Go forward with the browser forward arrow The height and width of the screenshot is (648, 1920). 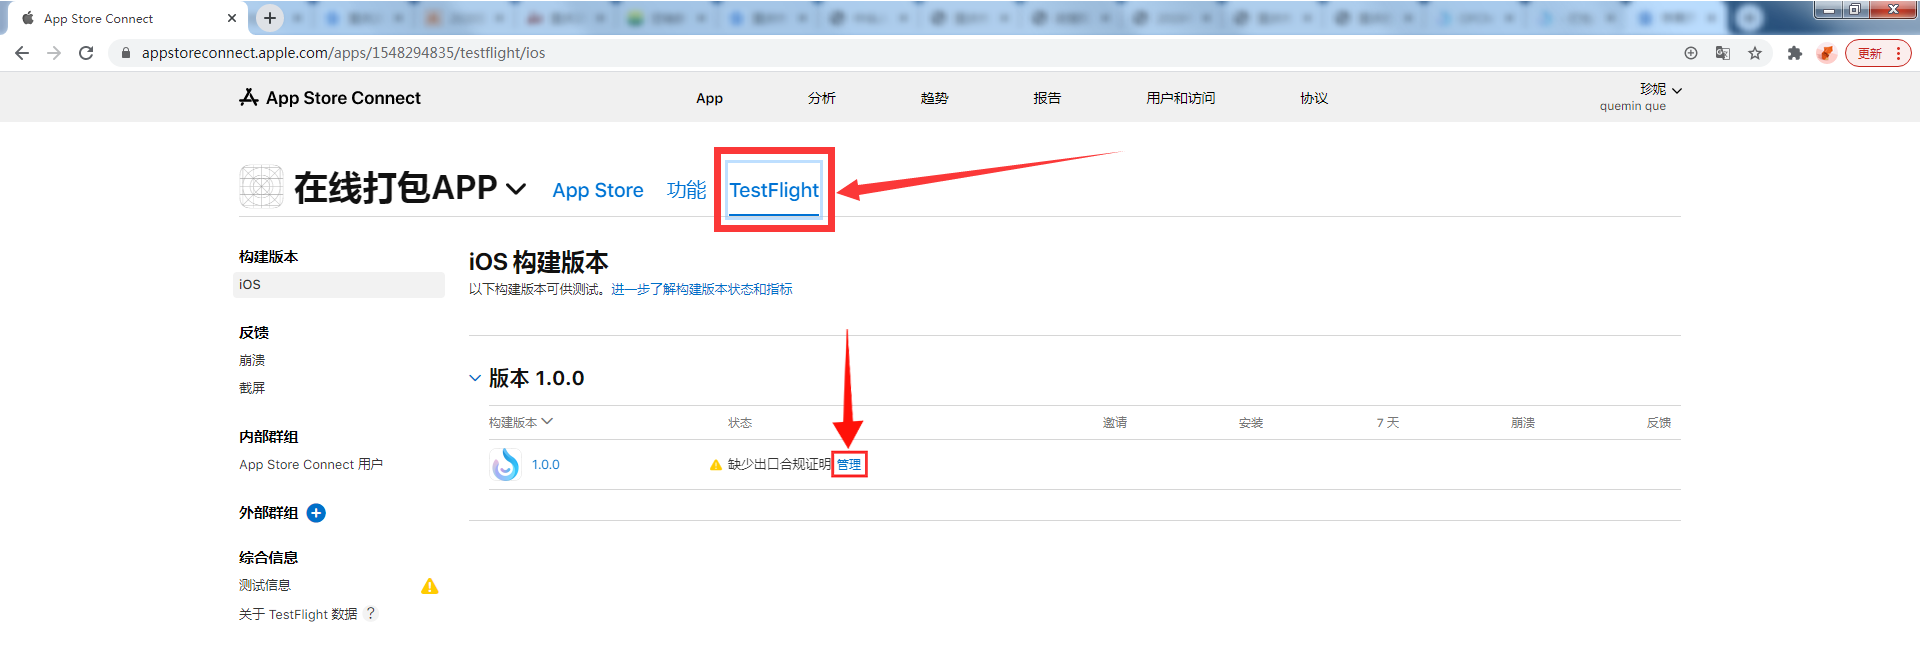tap(54, 53)
